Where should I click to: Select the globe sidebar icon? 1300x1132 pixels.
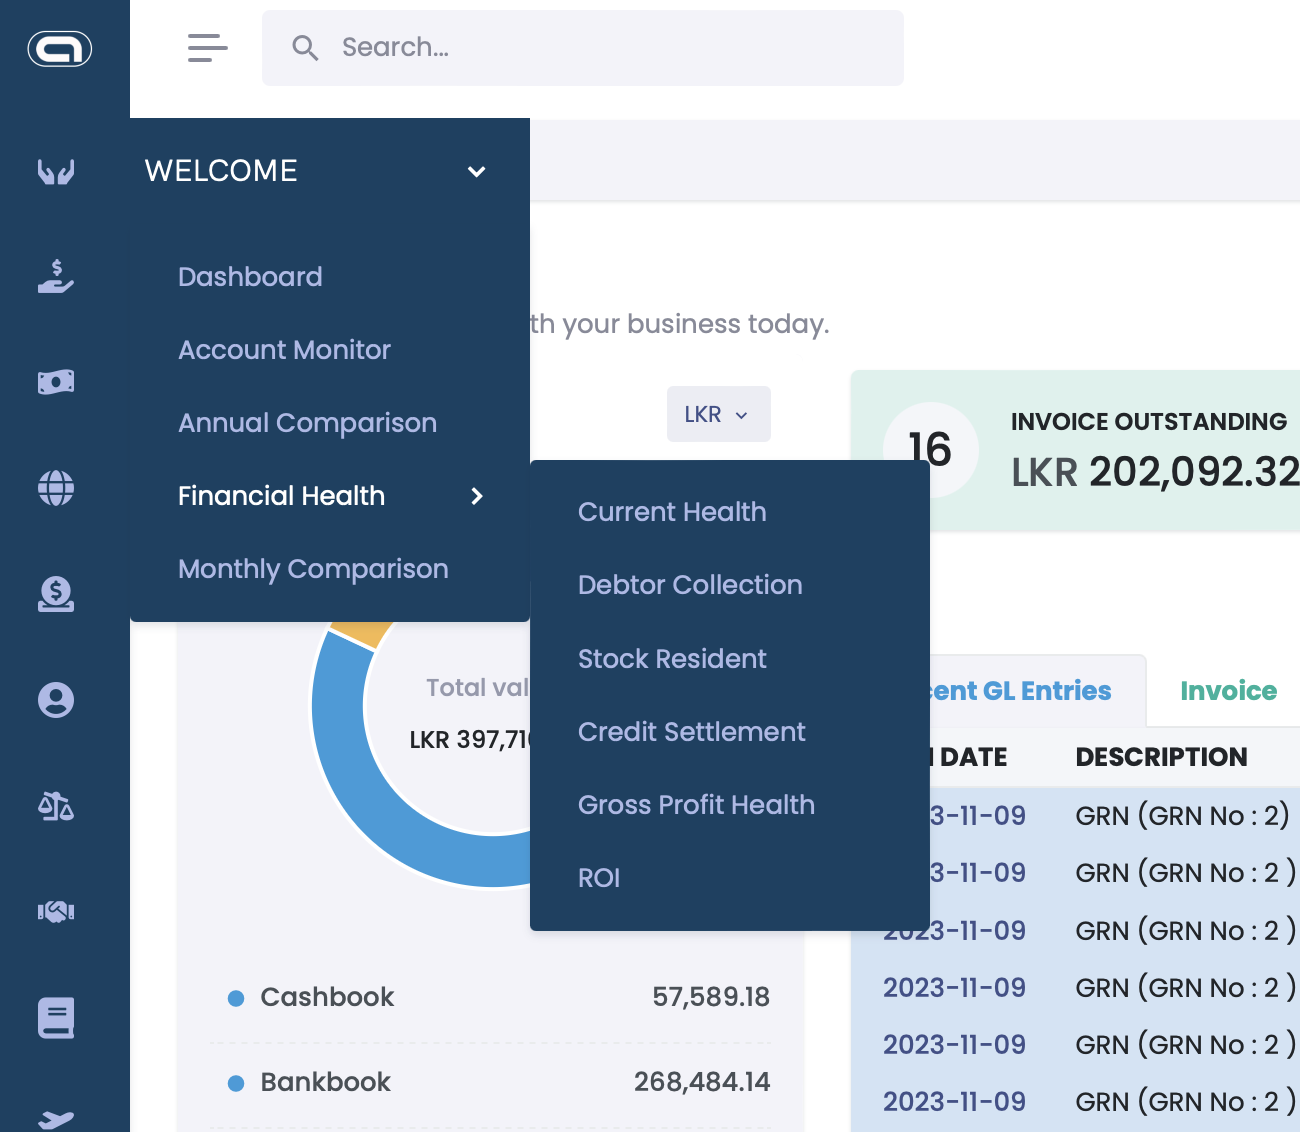coord(56,488)
